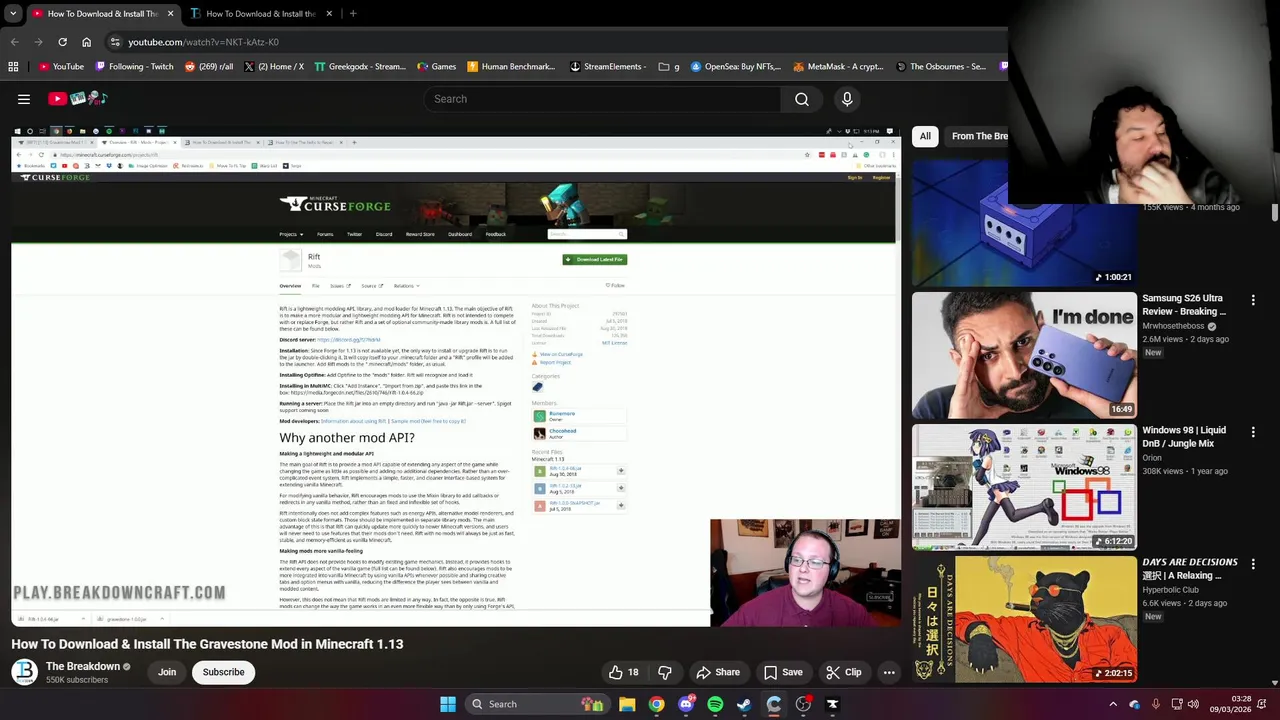Open options menu for Windows 98 Liquid DnB video

point(1252,431)
